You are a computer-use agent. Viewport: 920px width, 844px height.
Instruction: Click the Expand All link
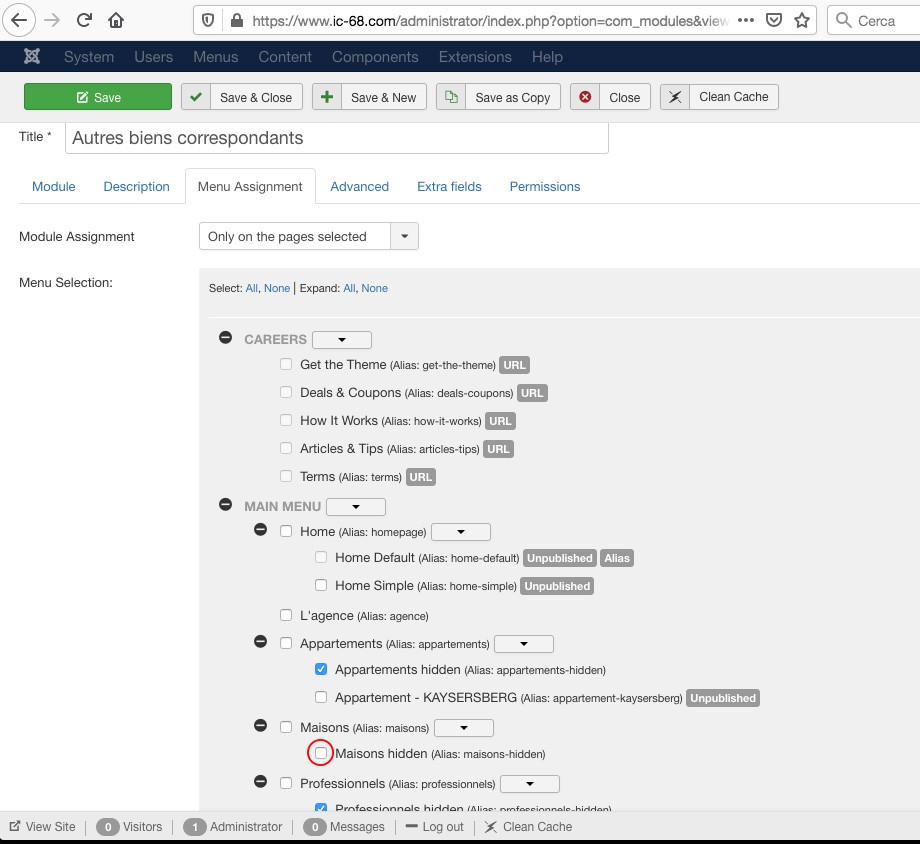click(x=349, y=288)
